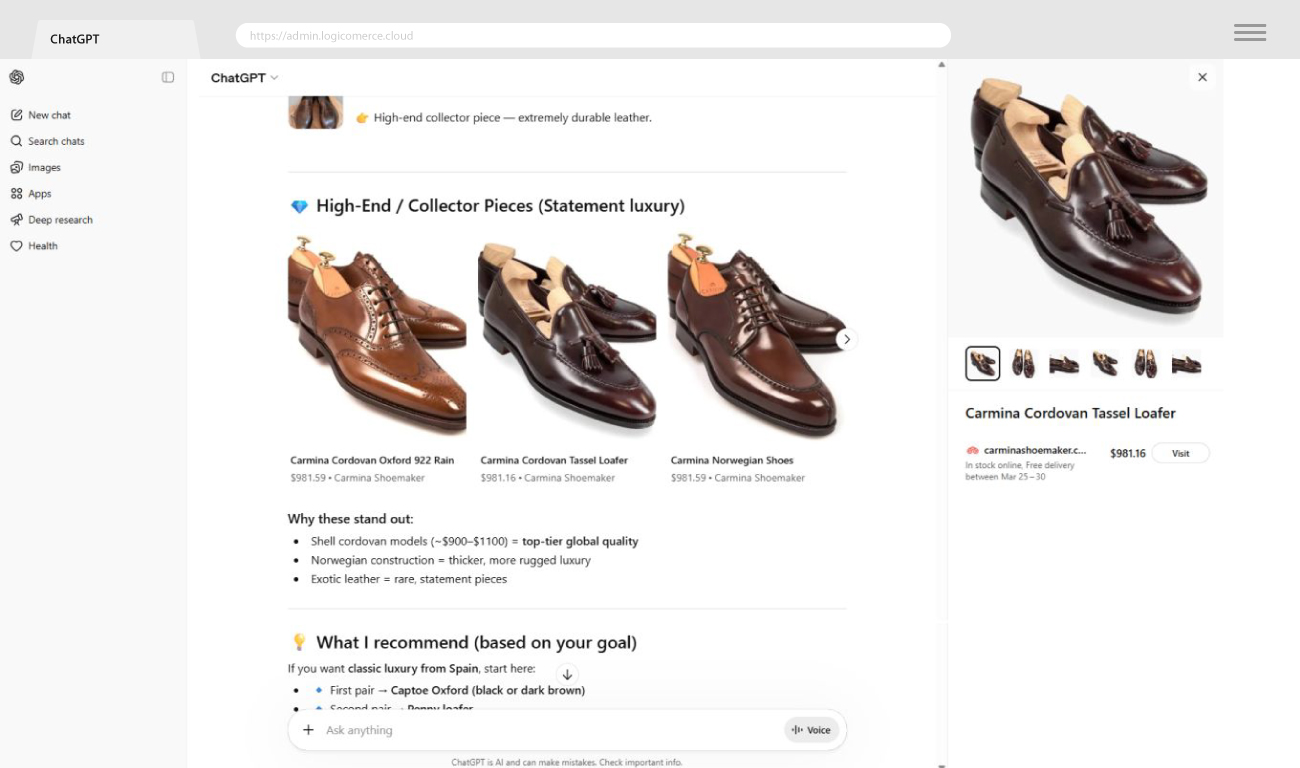Click the Visit button for the loafer

click(x=1181, y=453)
